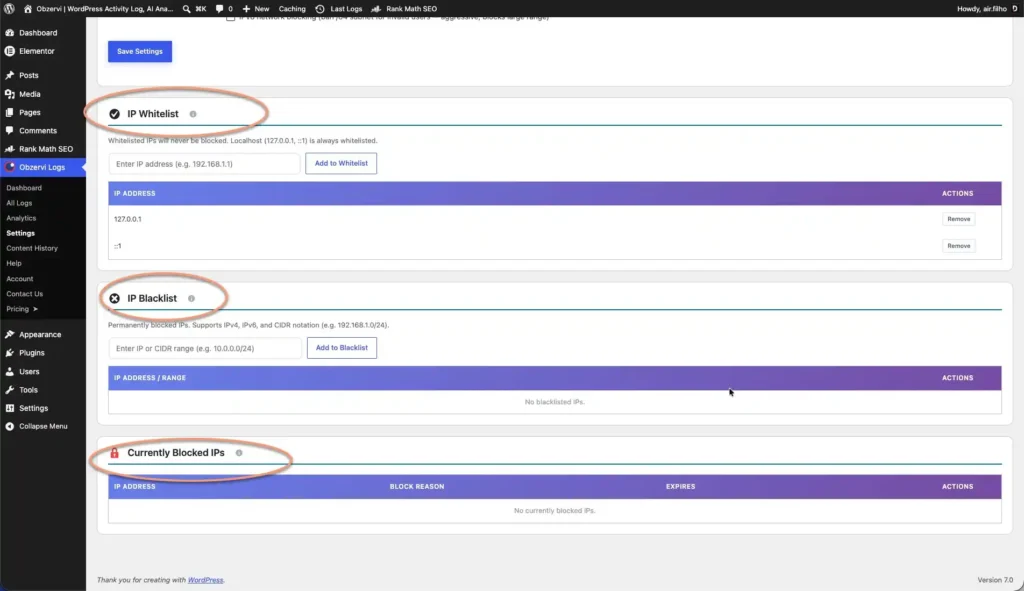Viewport: 1024px width, 591px height.
Task: Open Contact Us submenu item
Action: [x=25, y=294]
